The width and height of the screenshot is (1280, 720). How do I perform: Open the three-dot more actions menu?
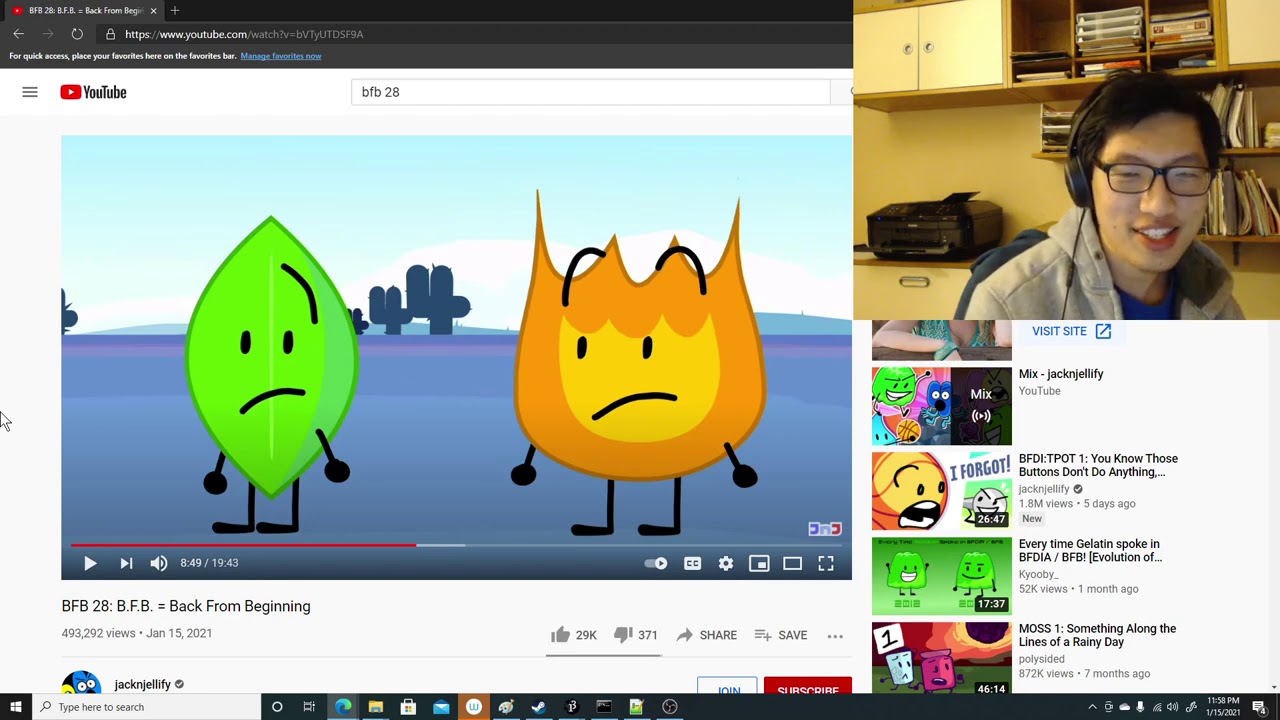[x=835, y=635]
